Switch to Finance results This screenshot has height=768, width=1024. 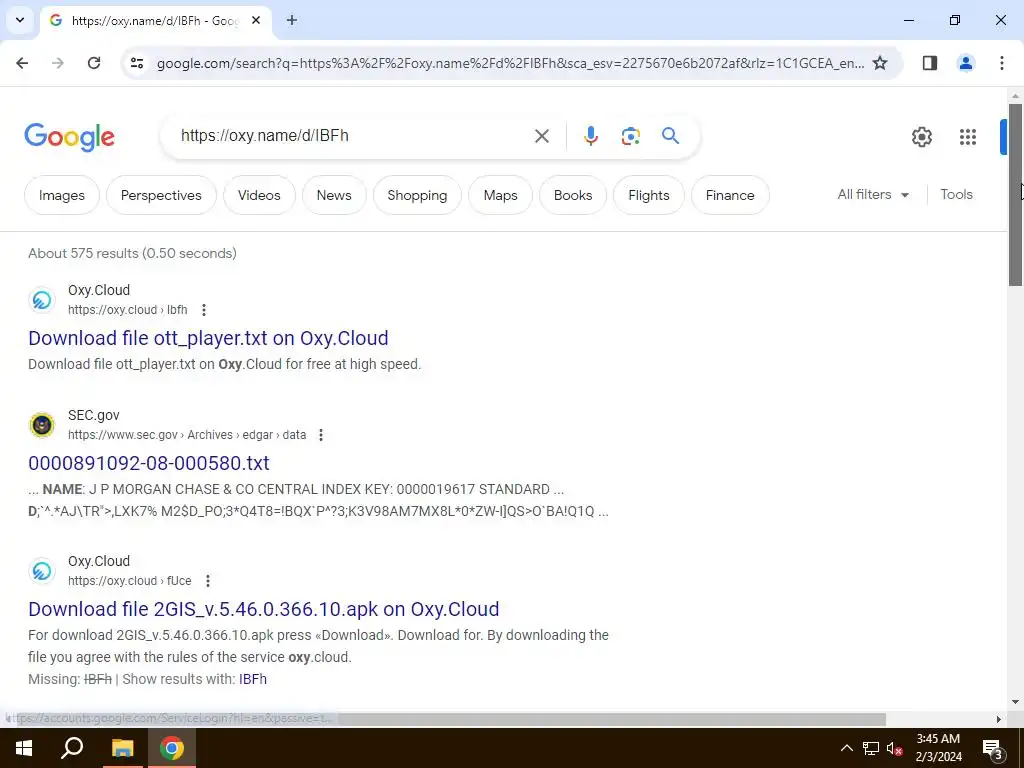pos(730,195)
